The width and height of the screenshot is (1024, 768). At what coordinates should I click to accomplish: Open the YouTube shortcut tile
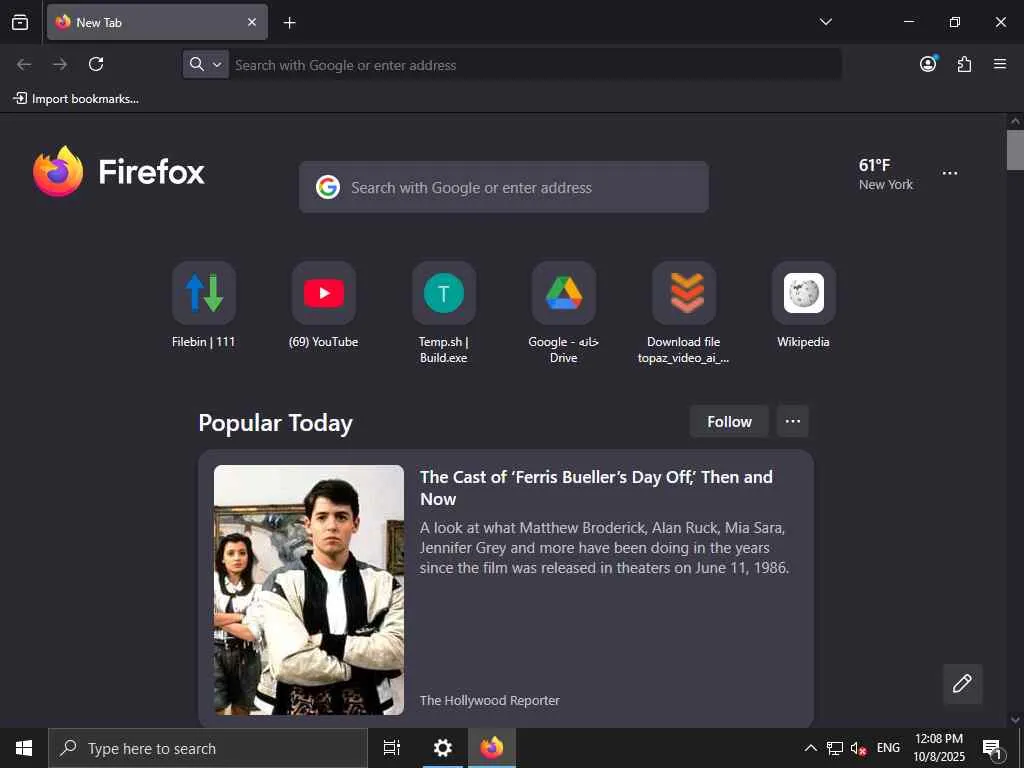324,306
